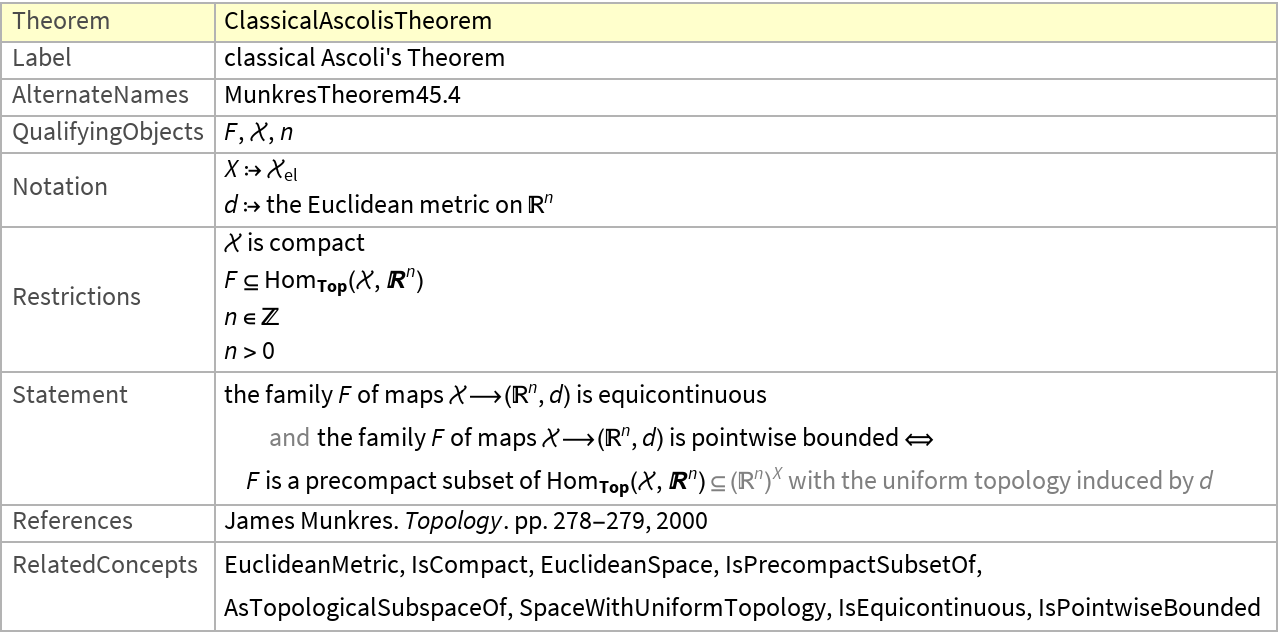Click the Restrictions row heading
Image resolution: width=1278 pixels, height=634 pixels.
[x=77, y=297]
